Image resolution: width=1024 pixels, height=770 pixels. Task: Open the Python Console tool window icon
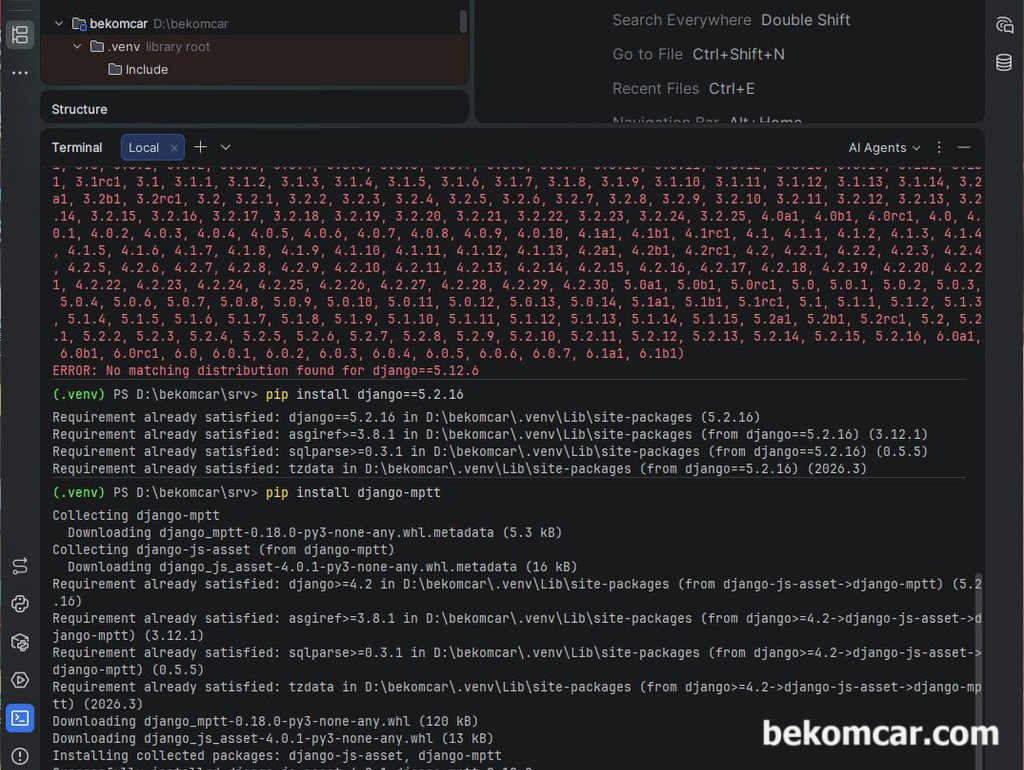pyautogui.click(x=20, y=603)
